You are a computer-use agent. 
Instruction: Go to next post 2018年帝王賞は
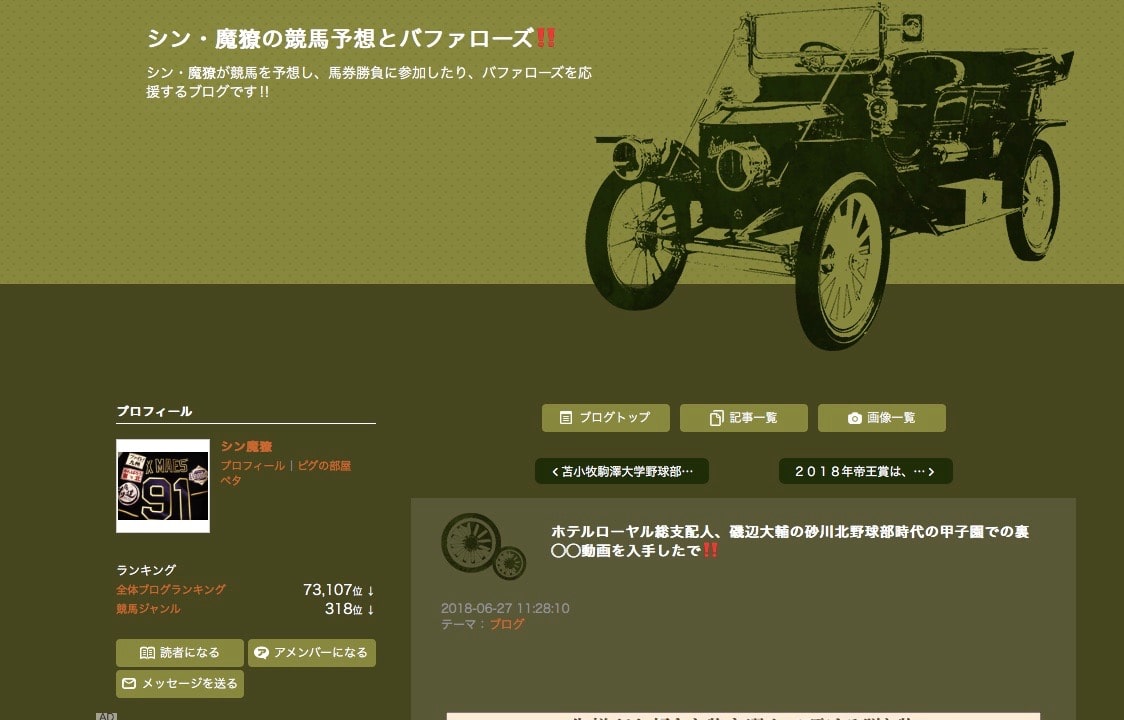pyautogui.click(x=865, y=471)
